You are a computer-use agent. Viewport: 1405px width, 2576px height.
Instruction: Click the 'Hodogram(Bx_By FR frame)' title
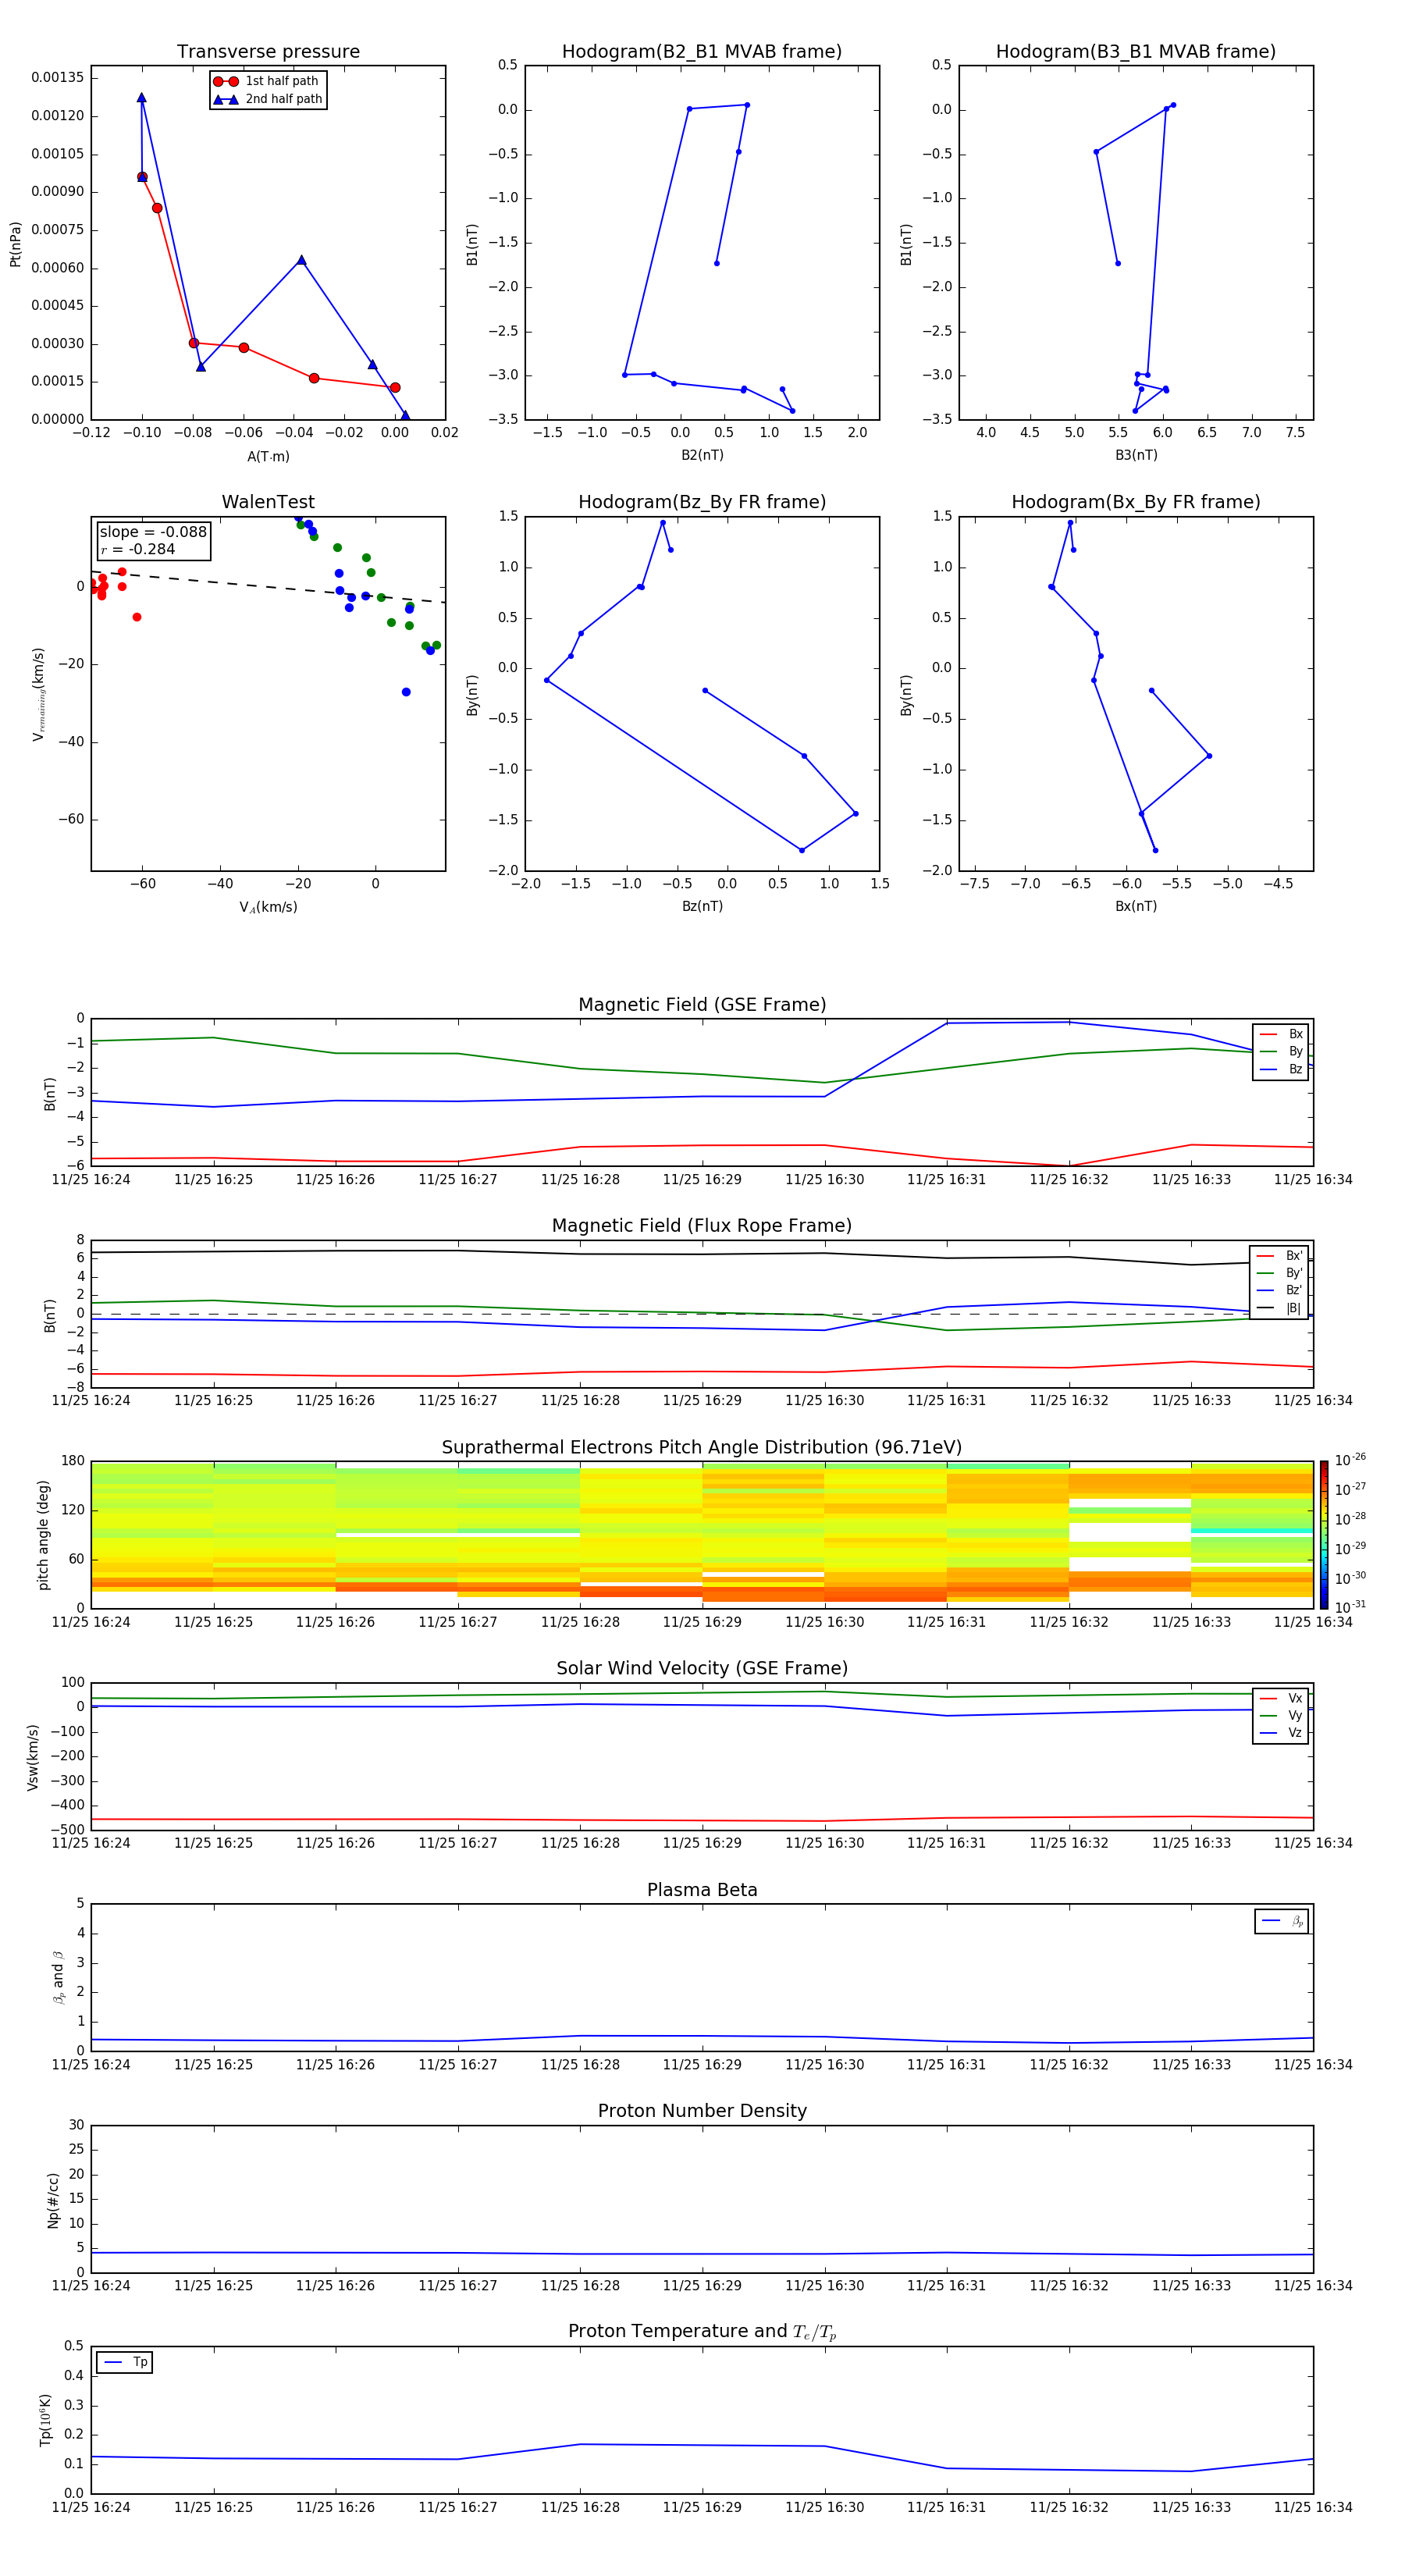[1136, 502]
